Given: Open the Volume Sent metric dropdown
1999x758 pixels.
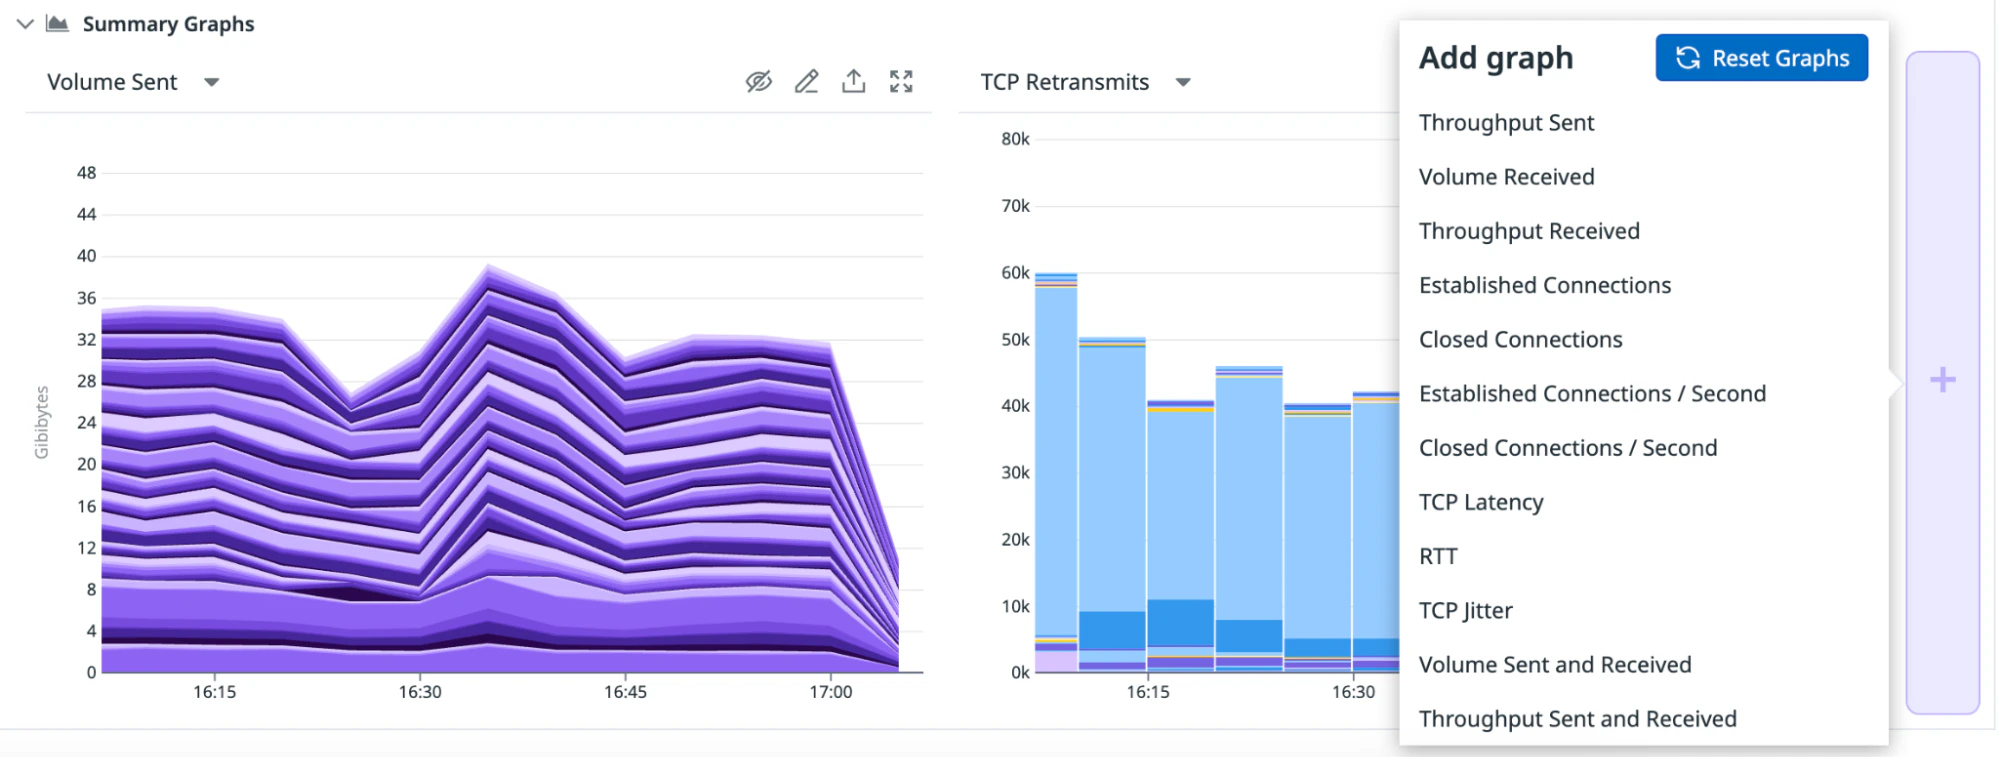Looking at the screenshot, I should (211, 82).
